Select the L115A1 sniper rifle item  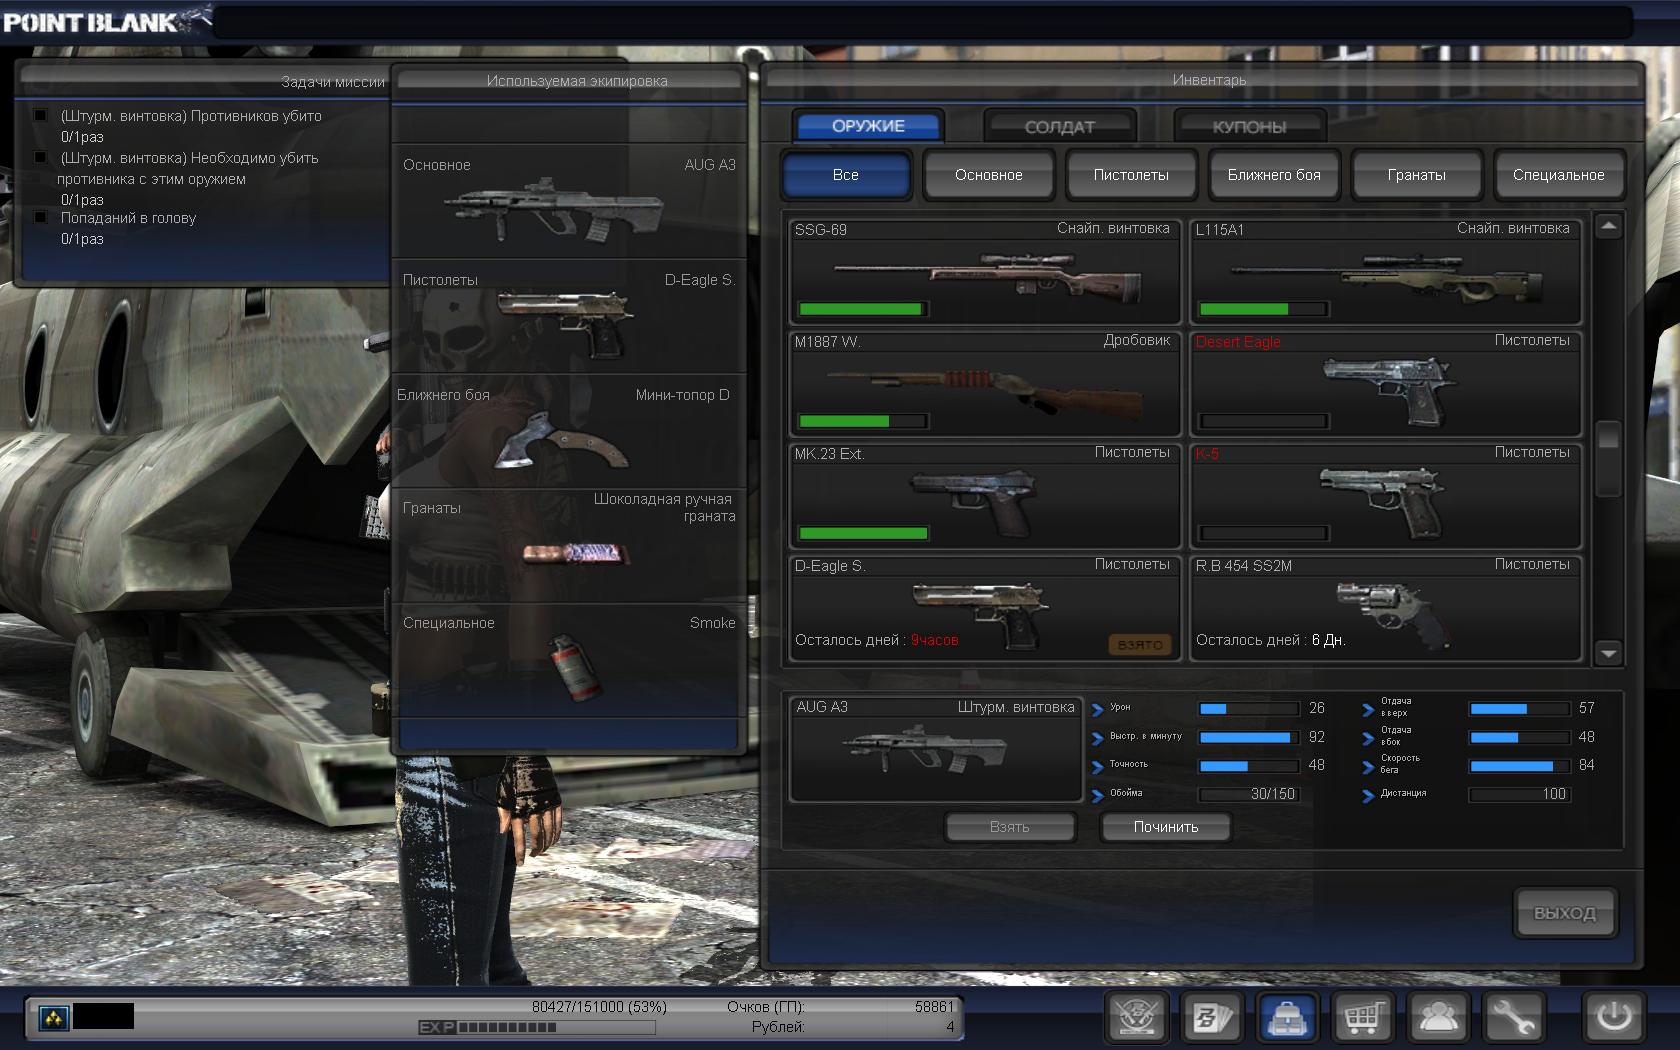[1386, 272]
